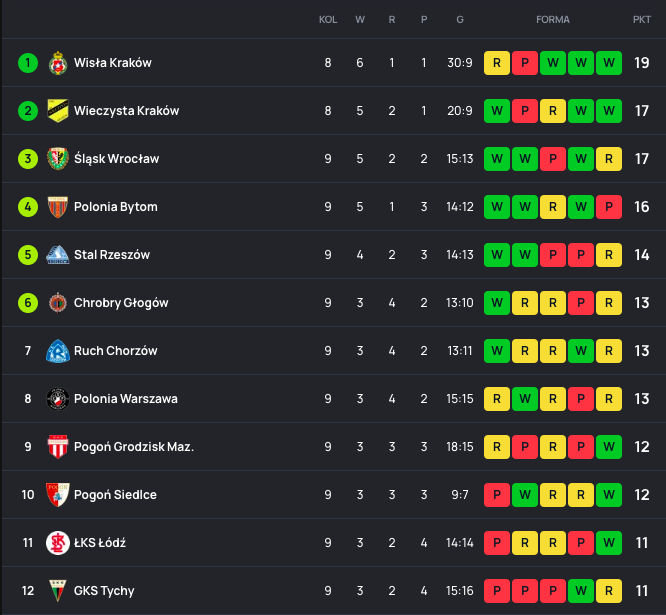Click Pogoń Siedlce's first red P form badge
Screen dimensions: 666x615
(497, 495)
